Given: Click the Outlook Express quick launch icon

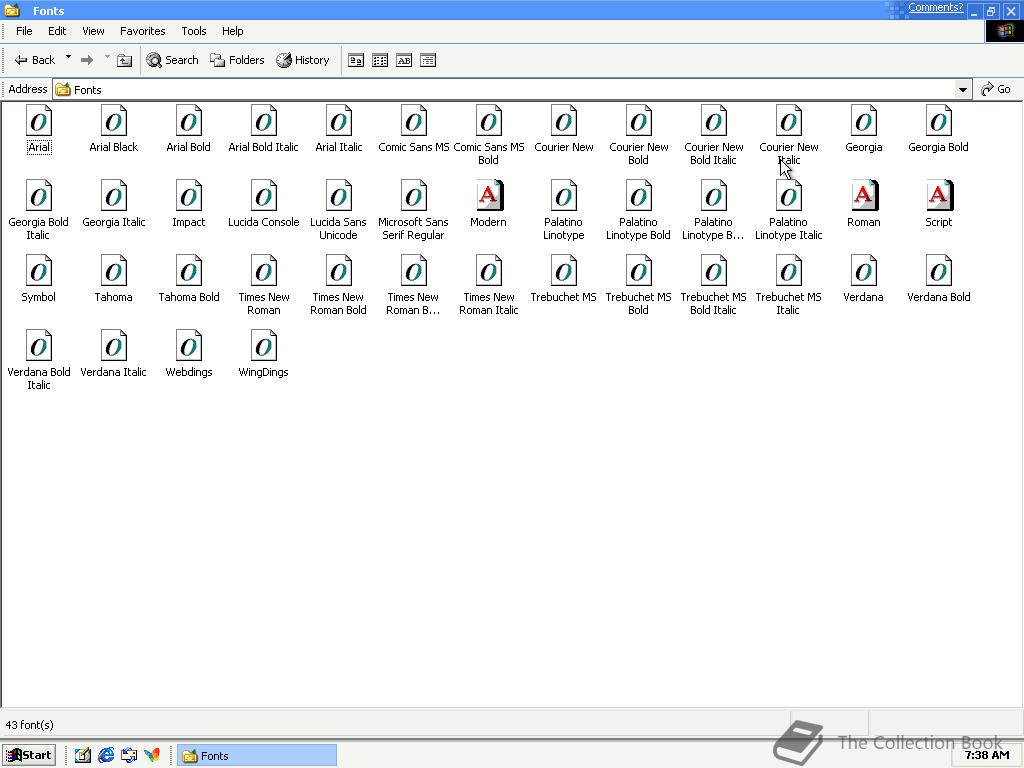Looking at the screenshot, I should pyautogui.click(x=129, y=756).
